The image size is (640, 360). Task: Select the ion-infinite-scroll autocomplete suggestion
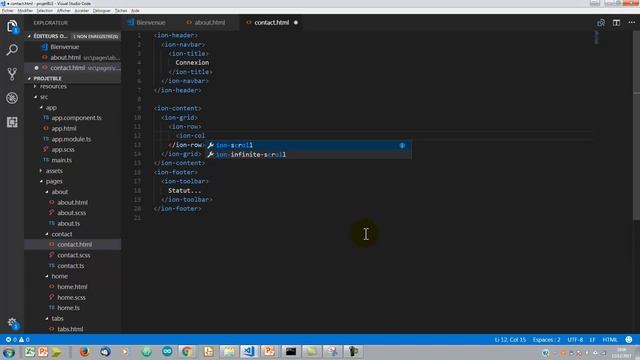click(308, 154)
